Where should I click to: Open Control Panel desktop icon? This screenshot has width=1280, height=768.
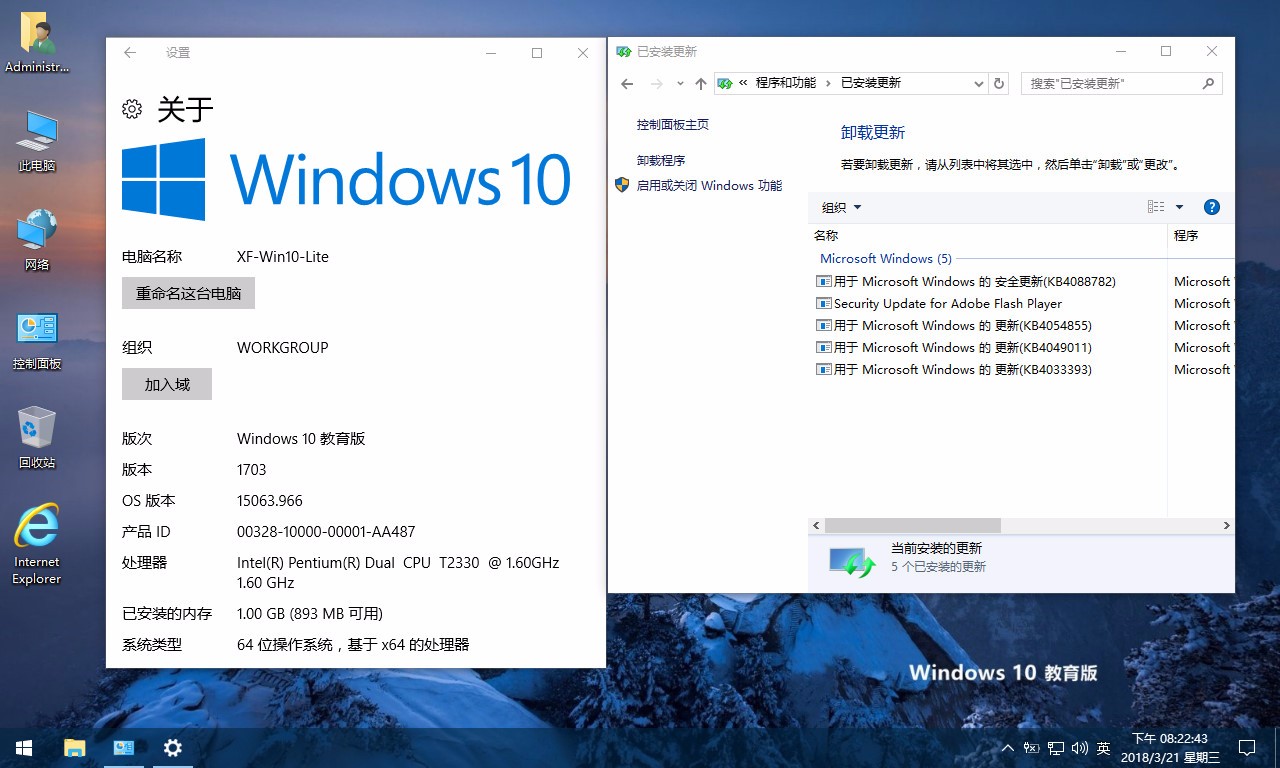tap(37, 341)
